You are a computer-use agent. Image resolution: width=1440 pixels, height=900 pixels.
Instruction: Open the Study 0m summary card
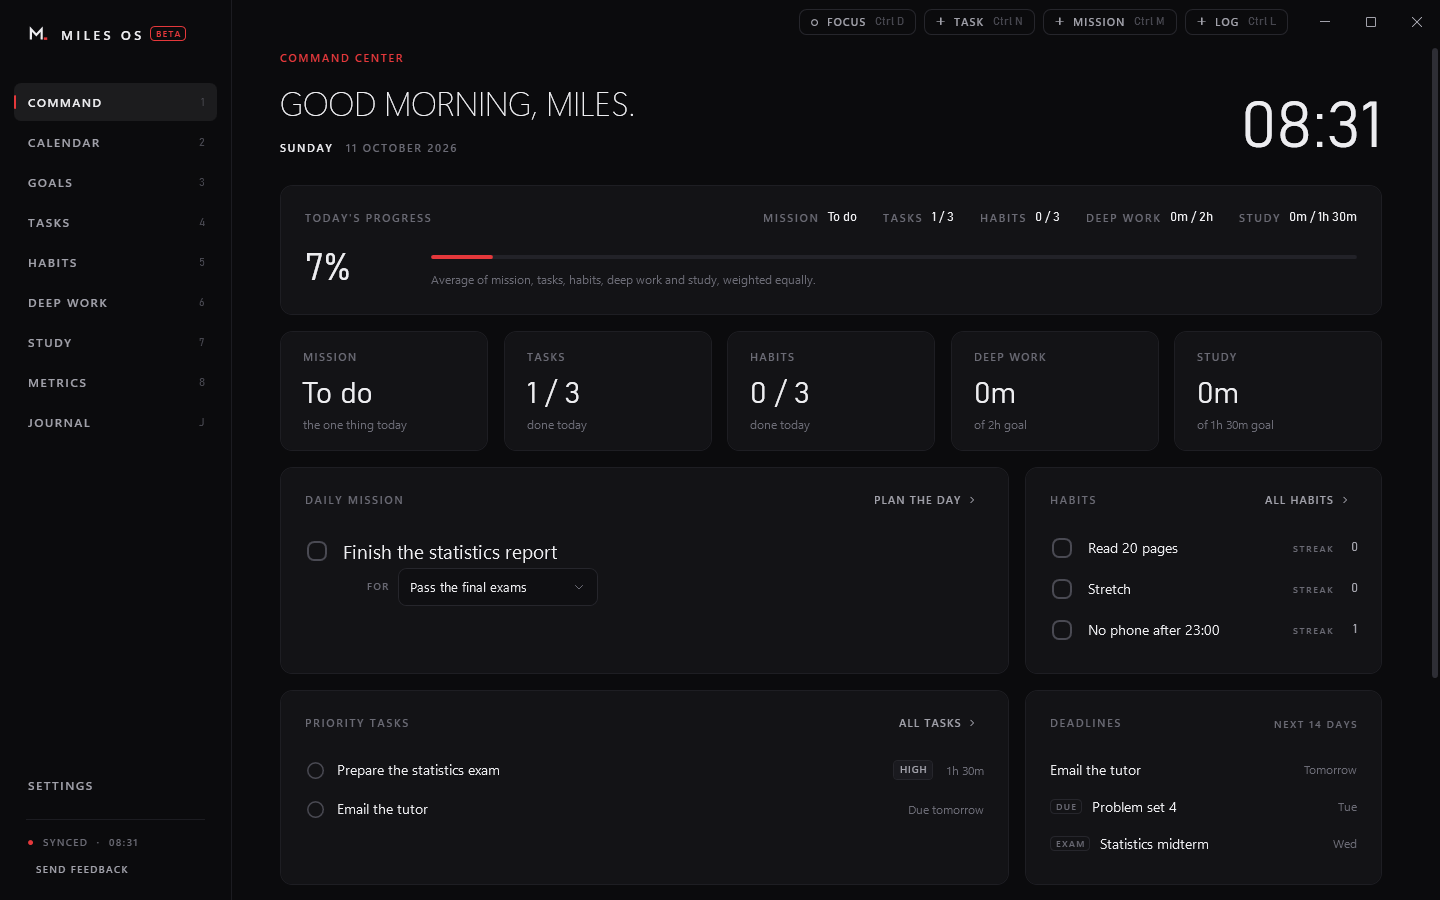tap(1278, 391)
